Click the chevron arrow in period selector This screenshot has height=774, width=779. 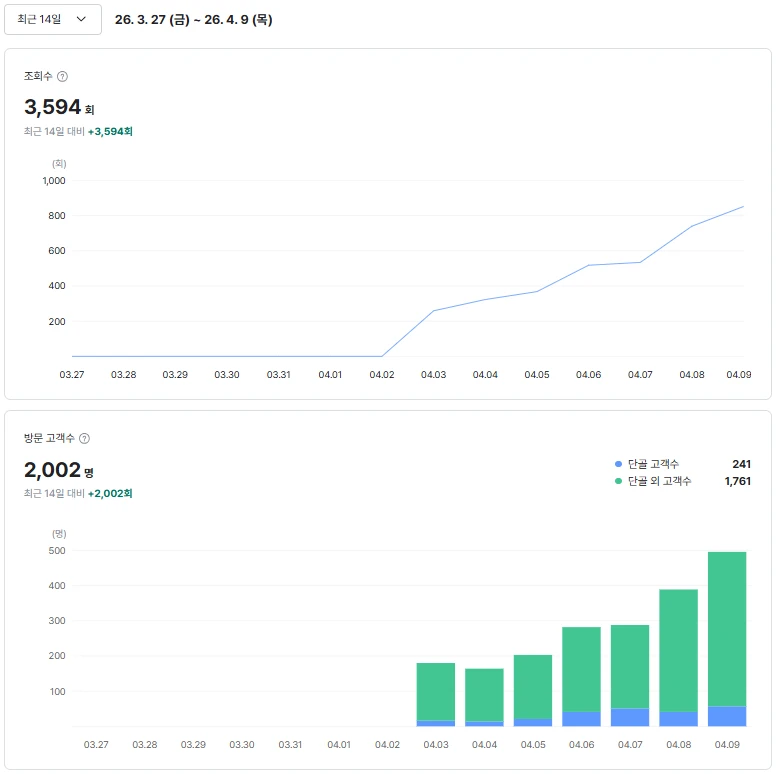(81, 19)
